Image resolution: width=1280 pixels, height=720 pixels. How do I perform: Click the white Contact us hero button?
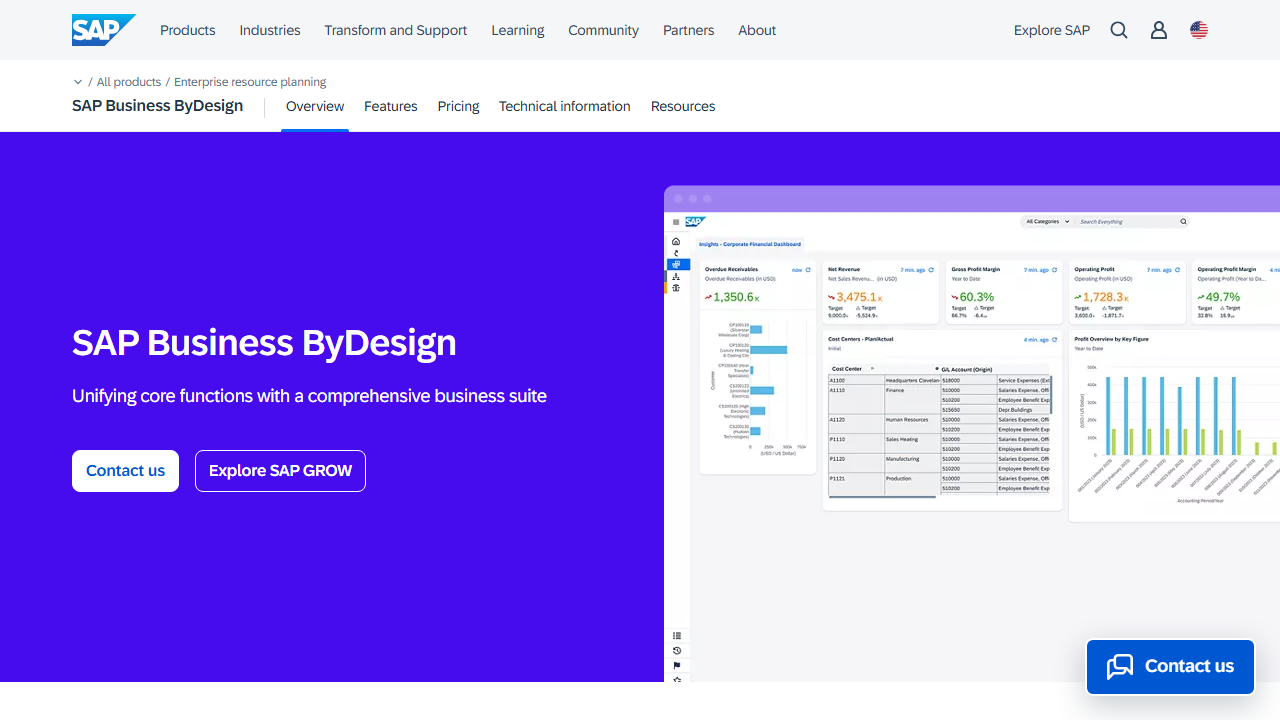[126, 471]
